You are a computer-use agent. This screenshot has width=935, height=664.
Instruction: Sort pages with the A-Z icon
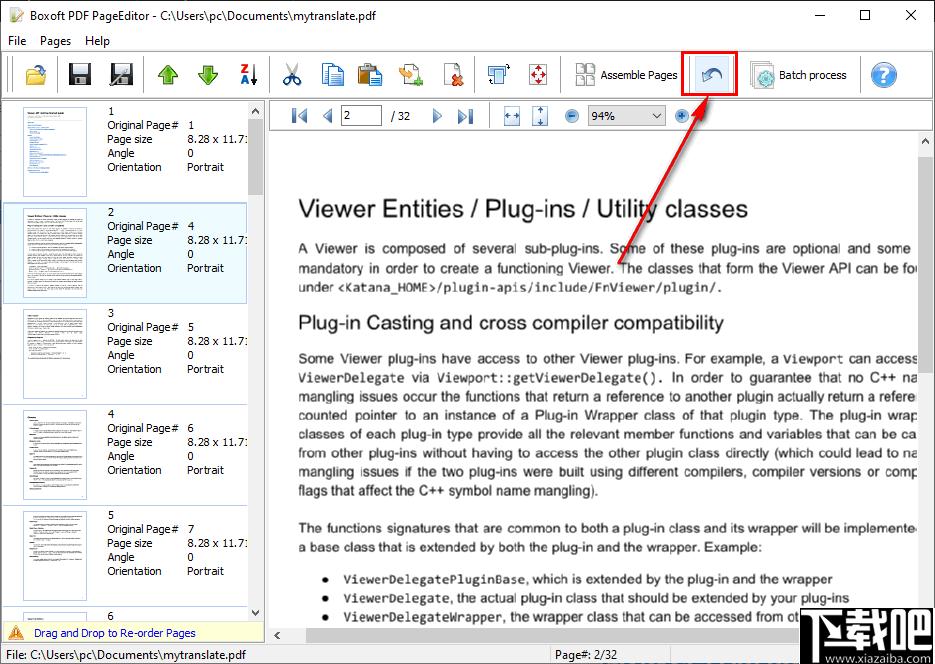248,75
